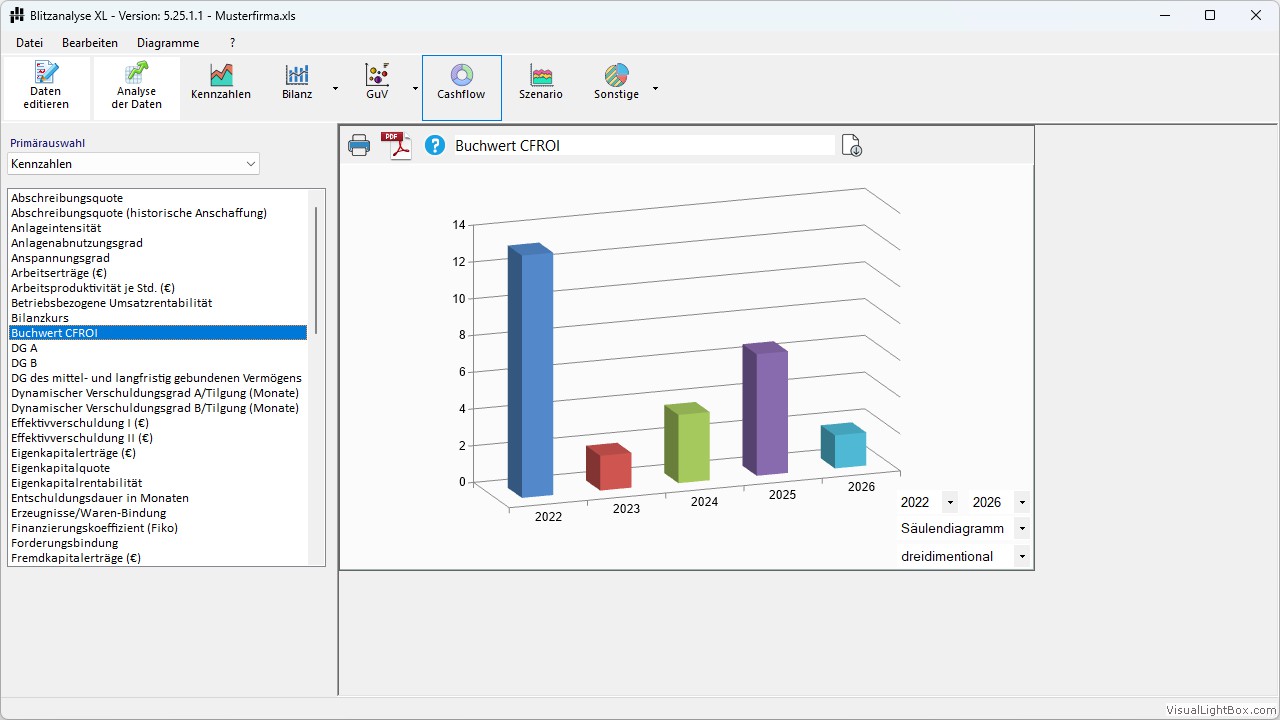This screenshot has height=720, width=1280.
Task: Select Dynamischer Verschuldungsgrad A/Tilgung (Monate)
Action: [x=158, y=393]
